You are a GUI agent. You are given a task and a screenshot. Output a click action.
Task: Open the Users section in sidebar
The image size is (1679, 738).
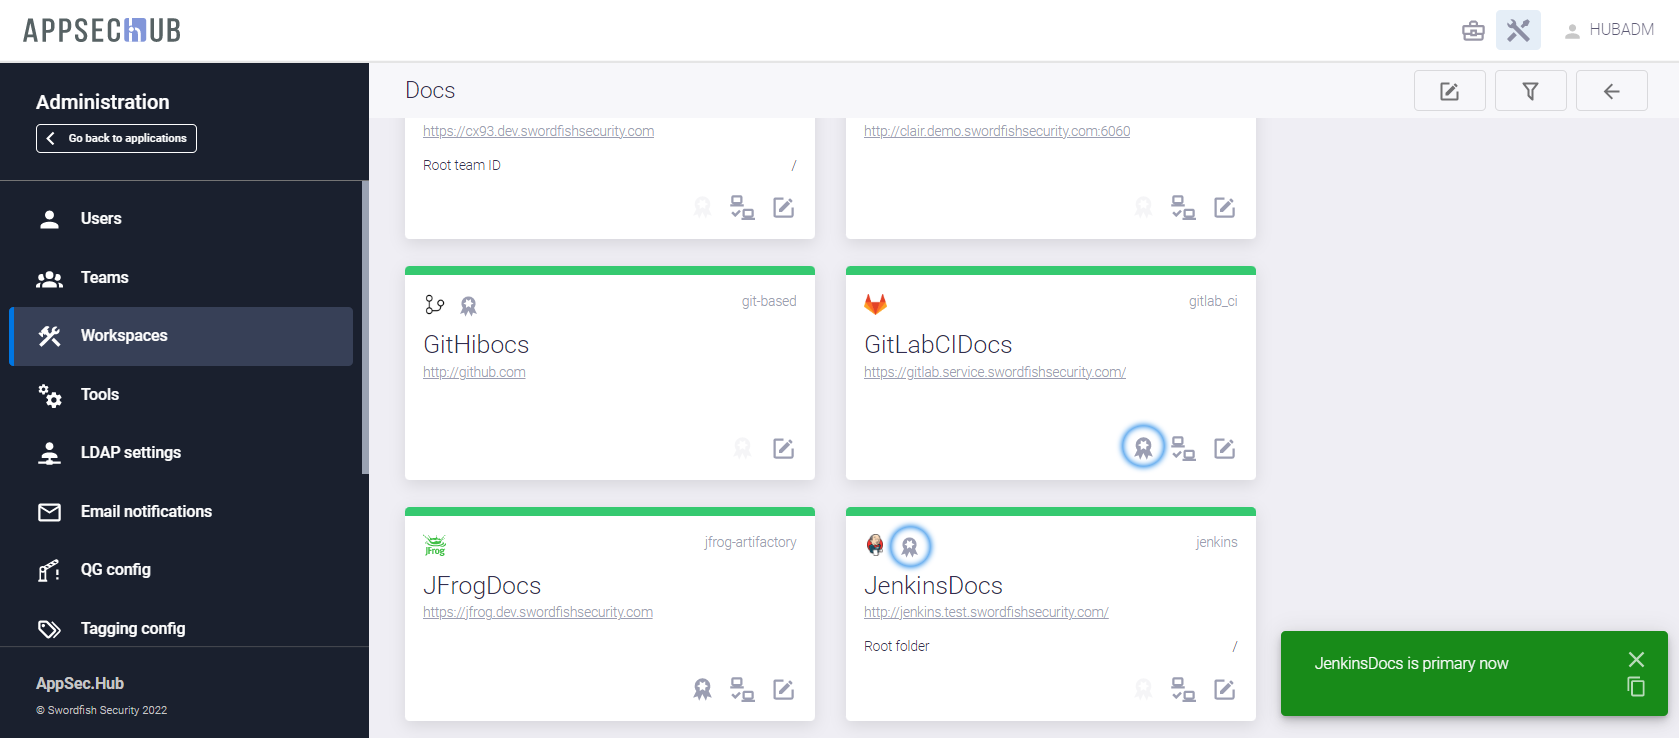click(x=101, y=219)
